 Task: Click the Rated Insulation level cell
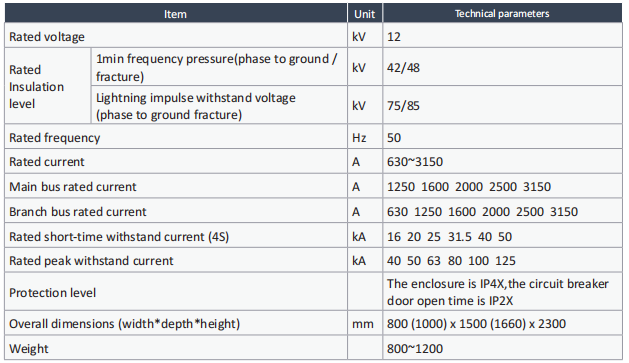(x=48, y=86)
